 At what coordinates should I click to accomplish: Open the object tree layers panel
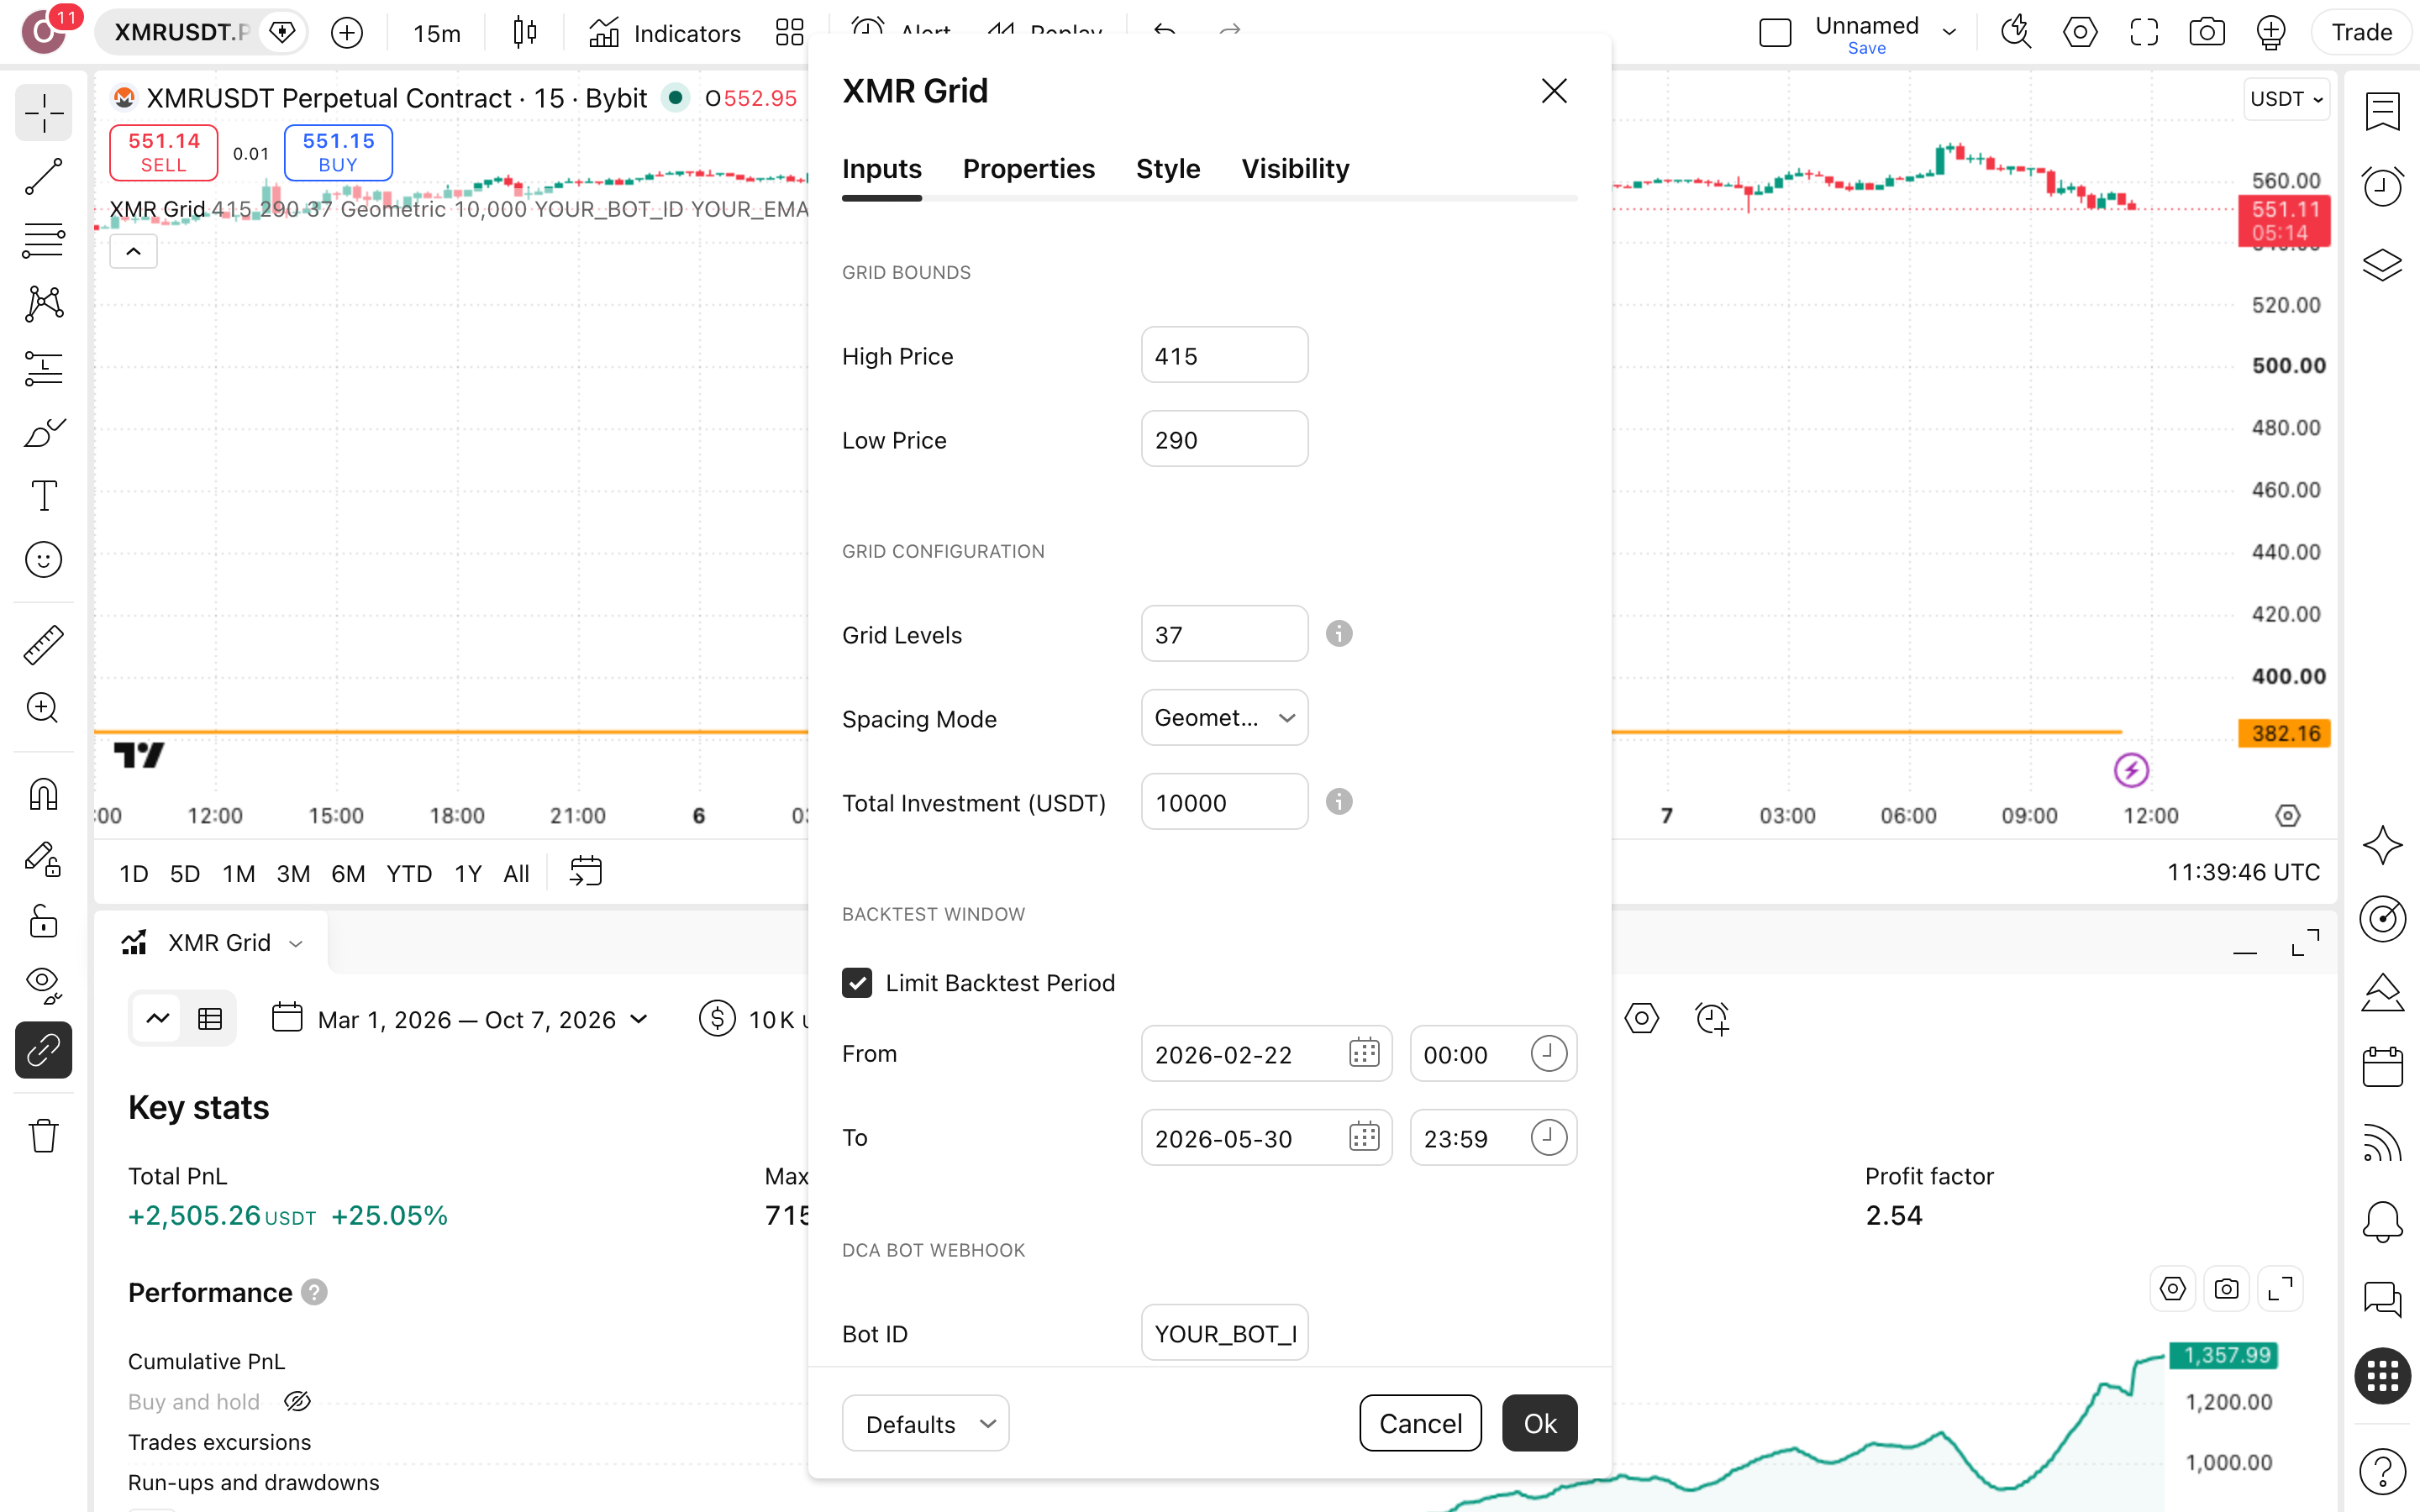[2382, 264]
